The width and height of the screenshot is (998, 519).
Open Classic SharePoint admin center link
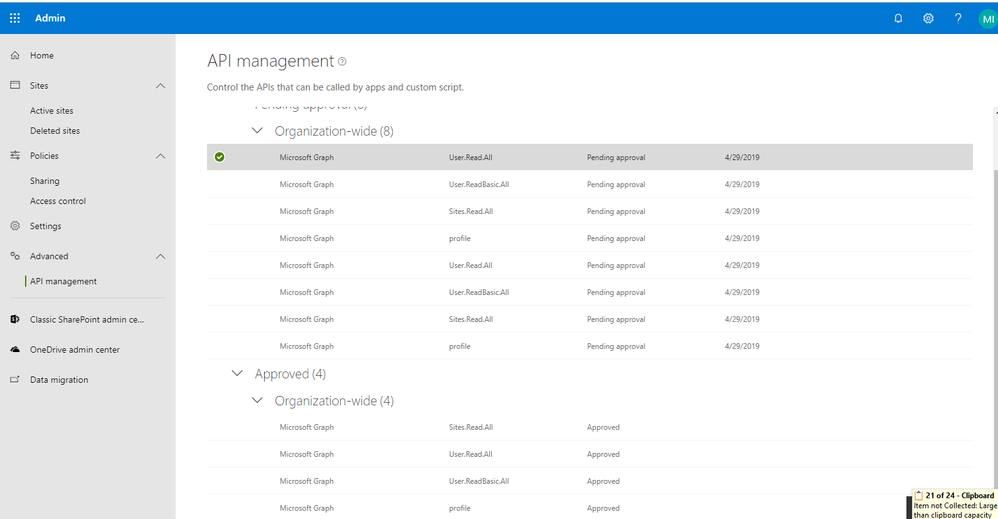click(87, 320)
